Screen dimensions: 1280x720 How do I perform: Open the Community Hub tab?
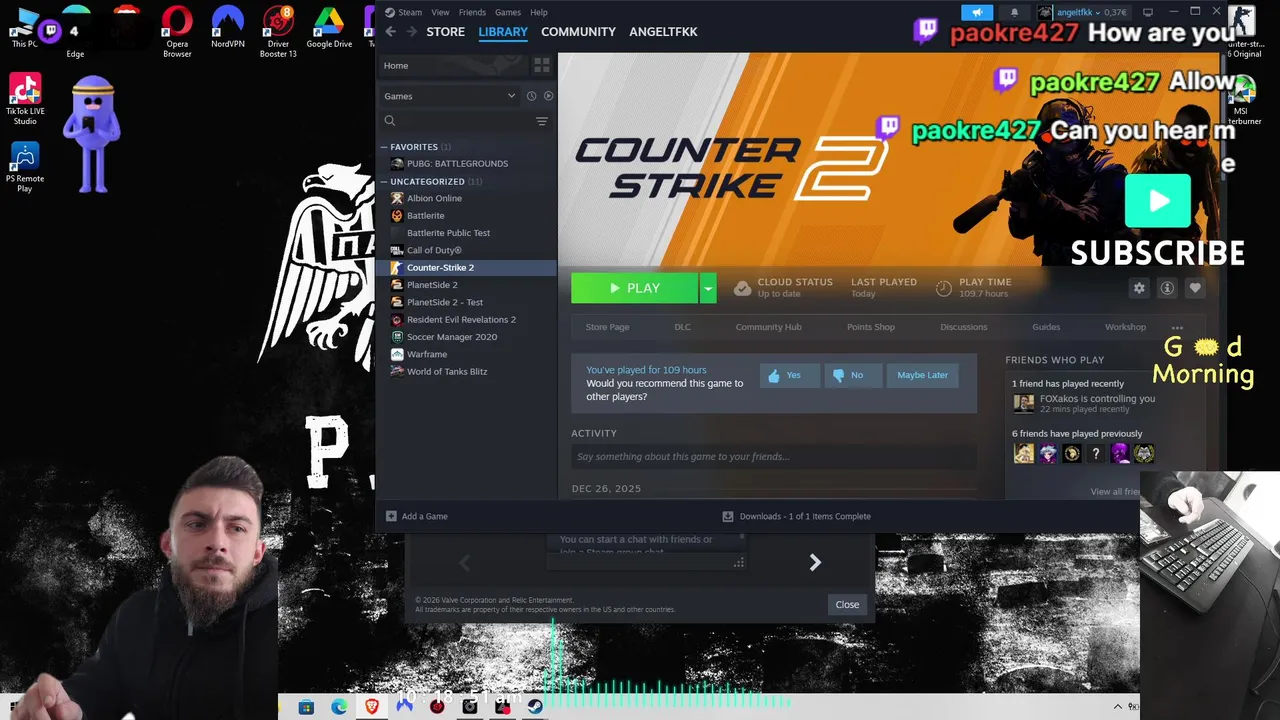click(769, 327)
